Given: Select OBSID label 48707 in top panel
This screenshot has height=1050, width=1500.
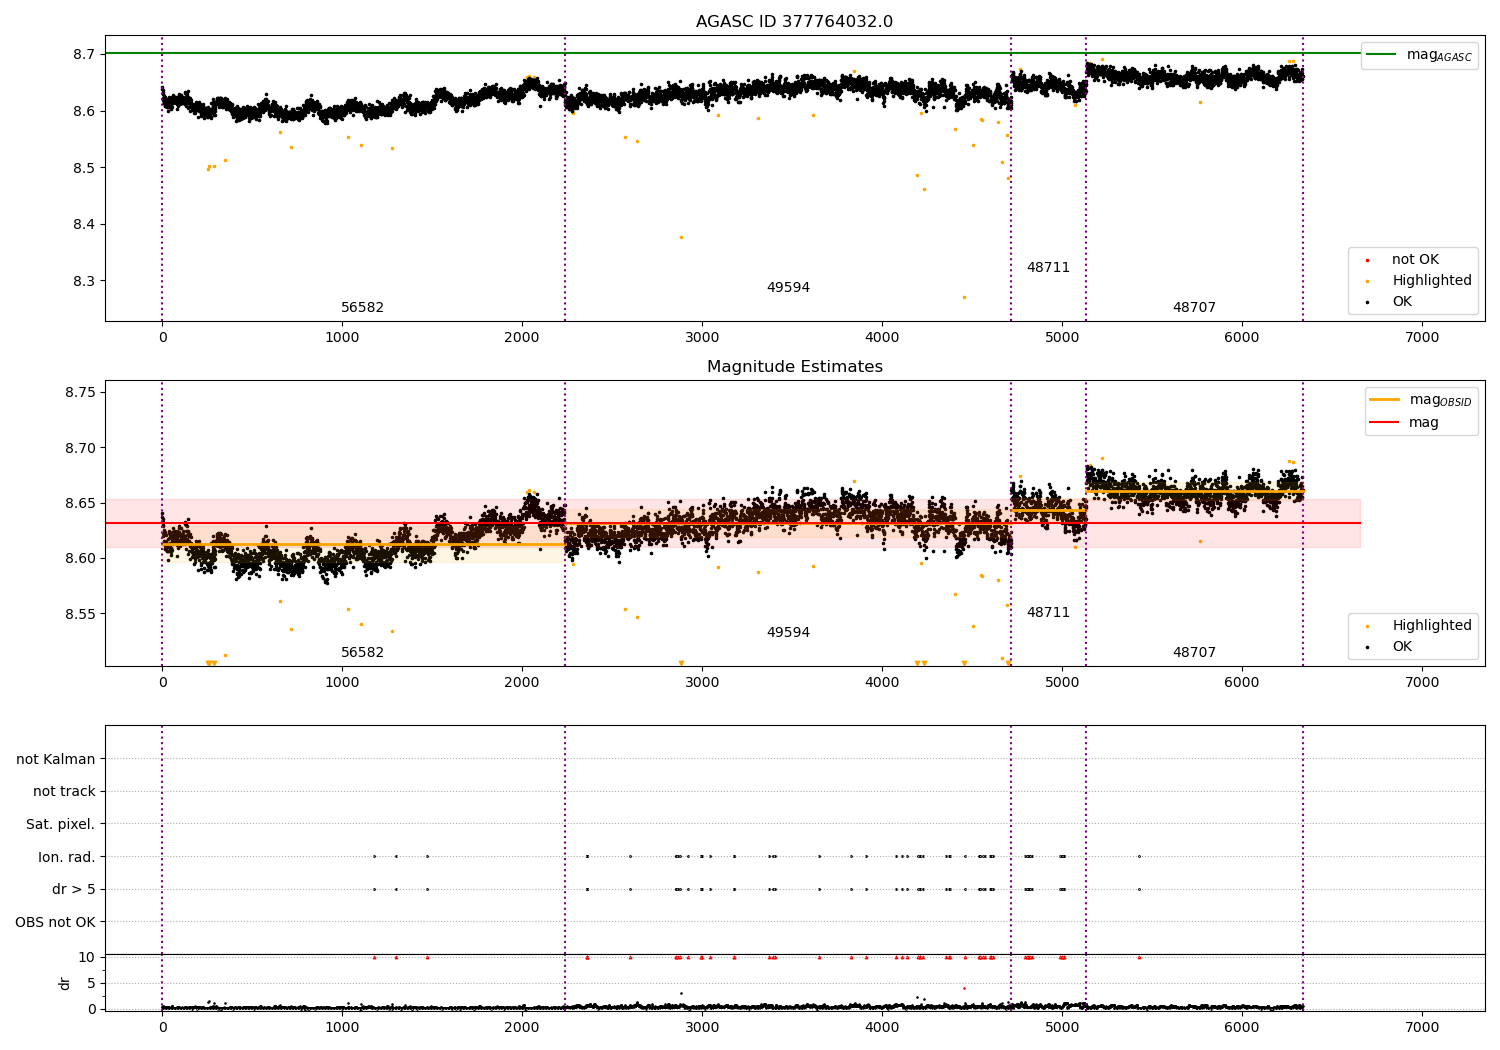Looking at the screenshot, I should click(1194, 308).
